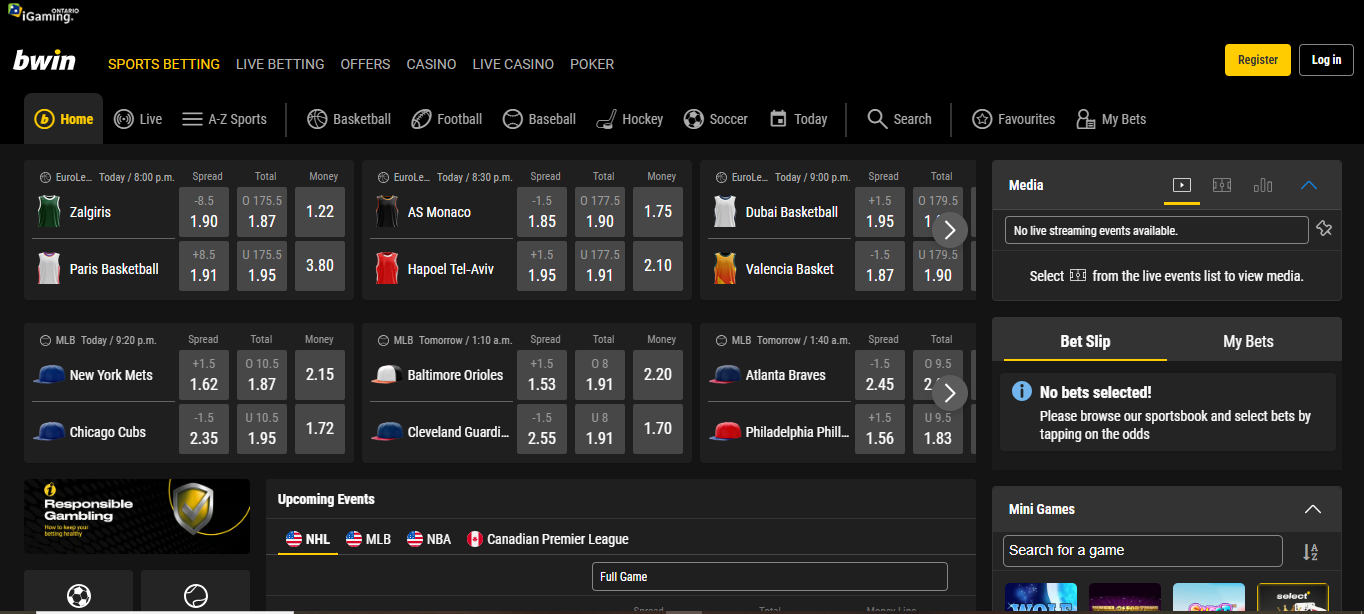Pick Valencia Basket spread -1.5
The height and width of the screenshot is (614, 1364).
point(880,266)
